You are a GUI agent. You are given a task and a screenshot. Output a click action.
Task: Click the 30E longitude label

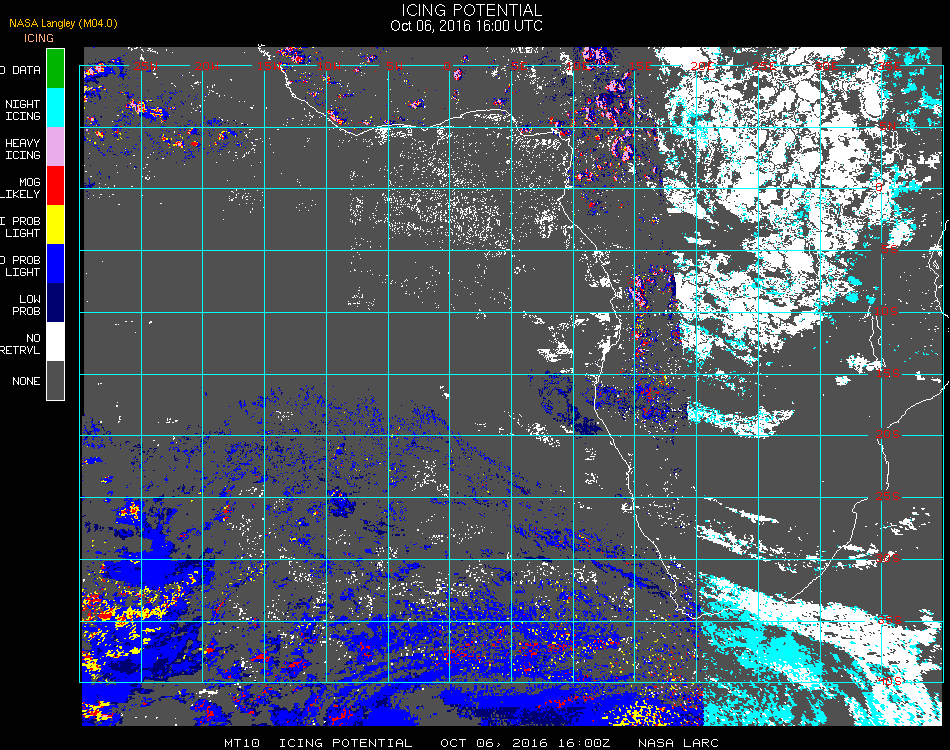826,65
